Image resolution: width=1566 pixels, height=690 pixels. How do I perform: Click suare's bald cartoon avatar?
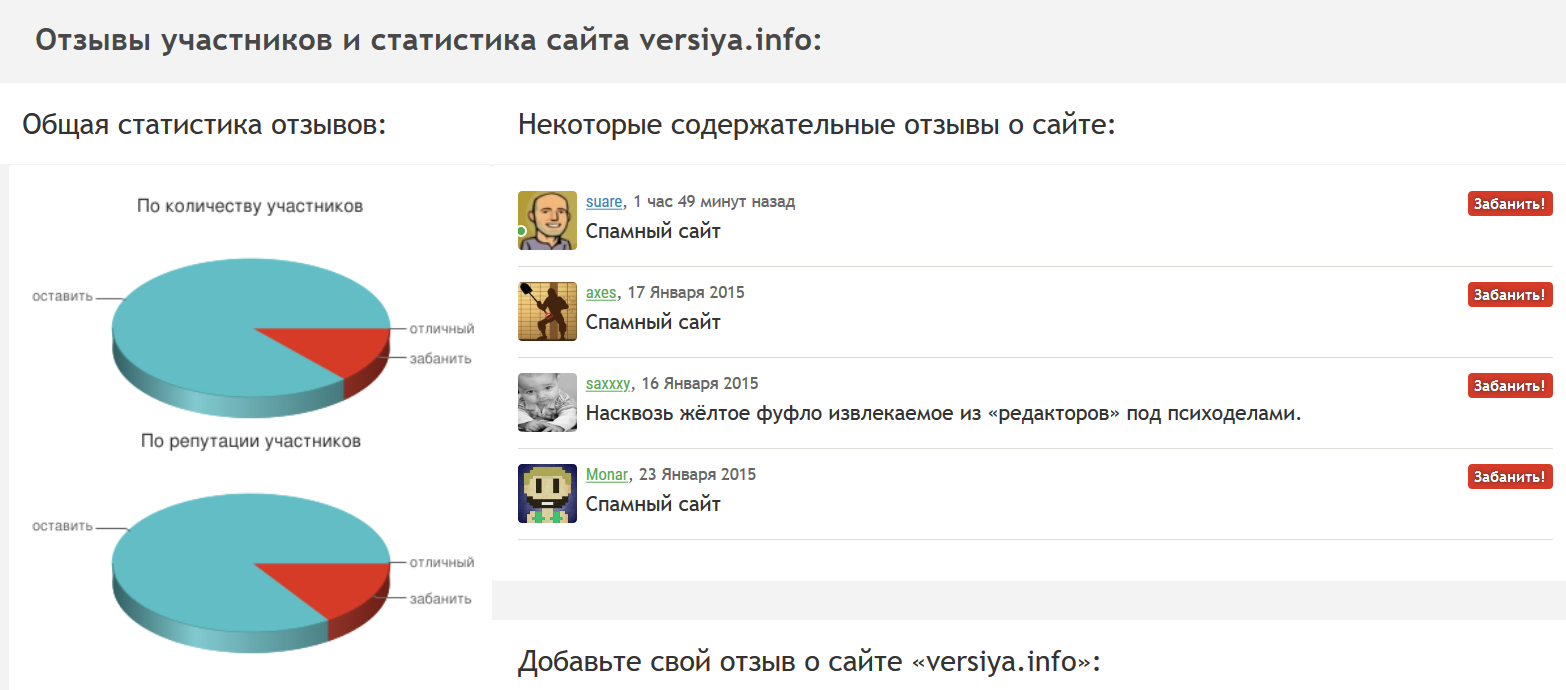click(x=547, y=221)
